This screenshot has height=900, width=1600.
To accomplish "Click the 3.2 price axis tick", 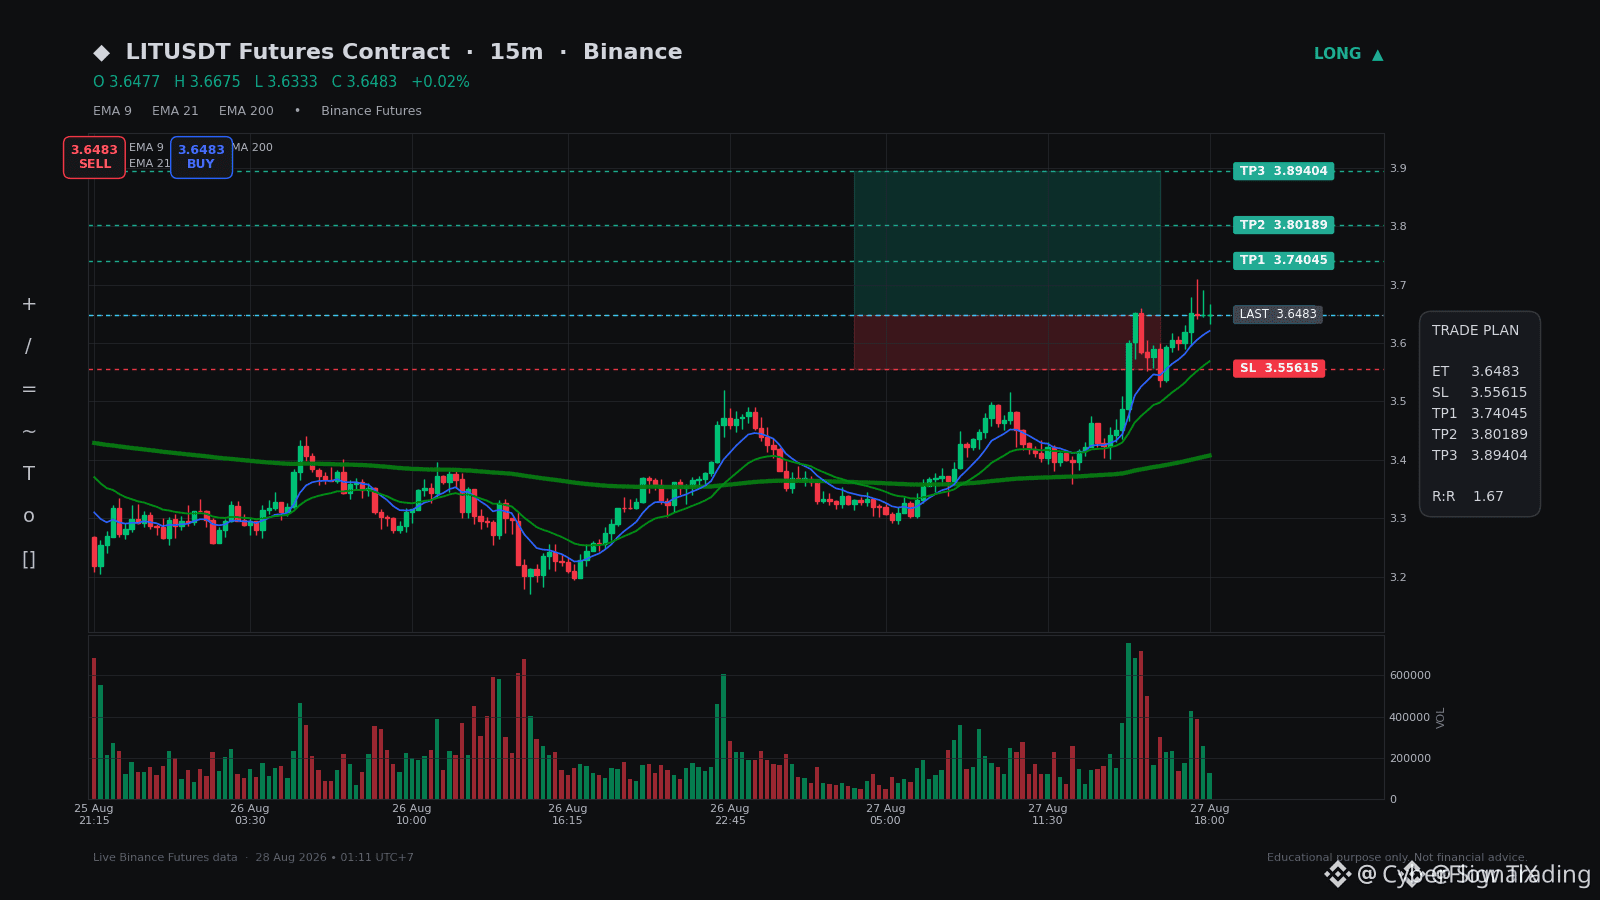I will [x=1398, y=578].
